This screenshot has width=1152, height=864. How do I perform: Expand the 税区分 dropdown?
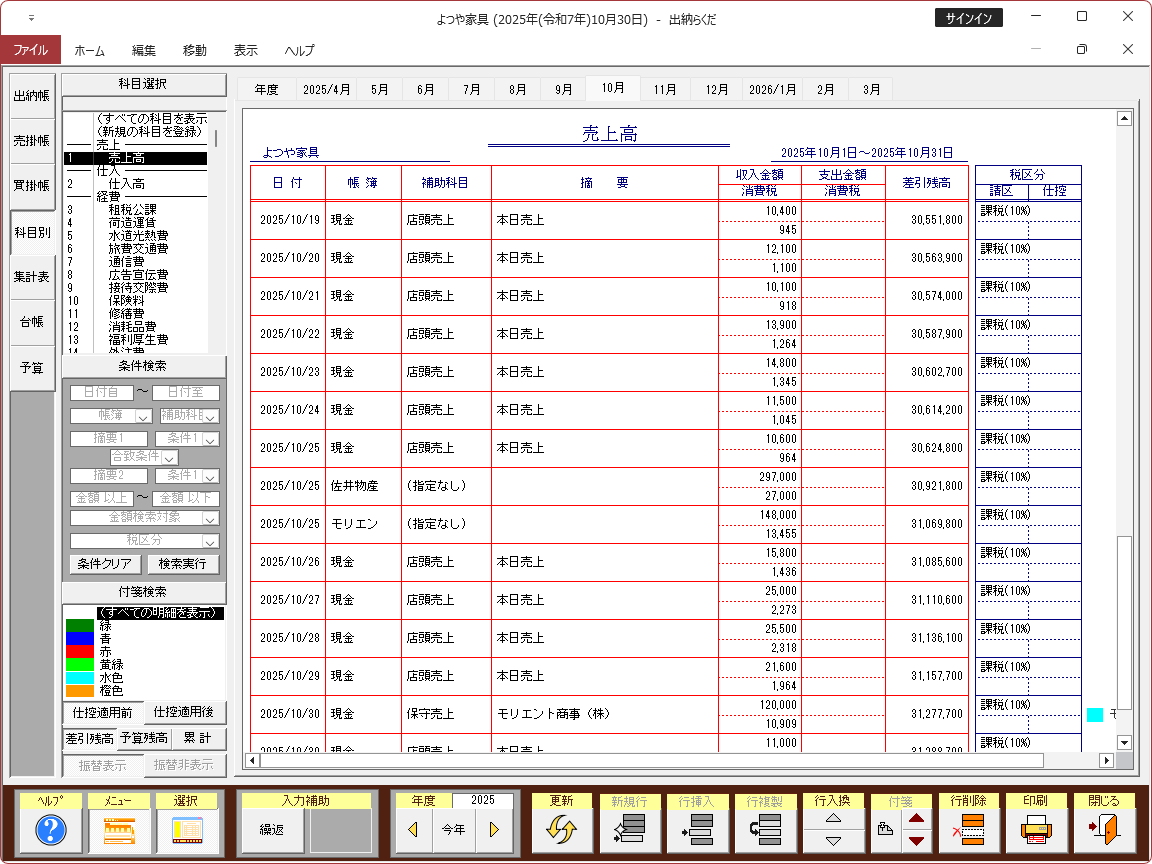[210, 541]
